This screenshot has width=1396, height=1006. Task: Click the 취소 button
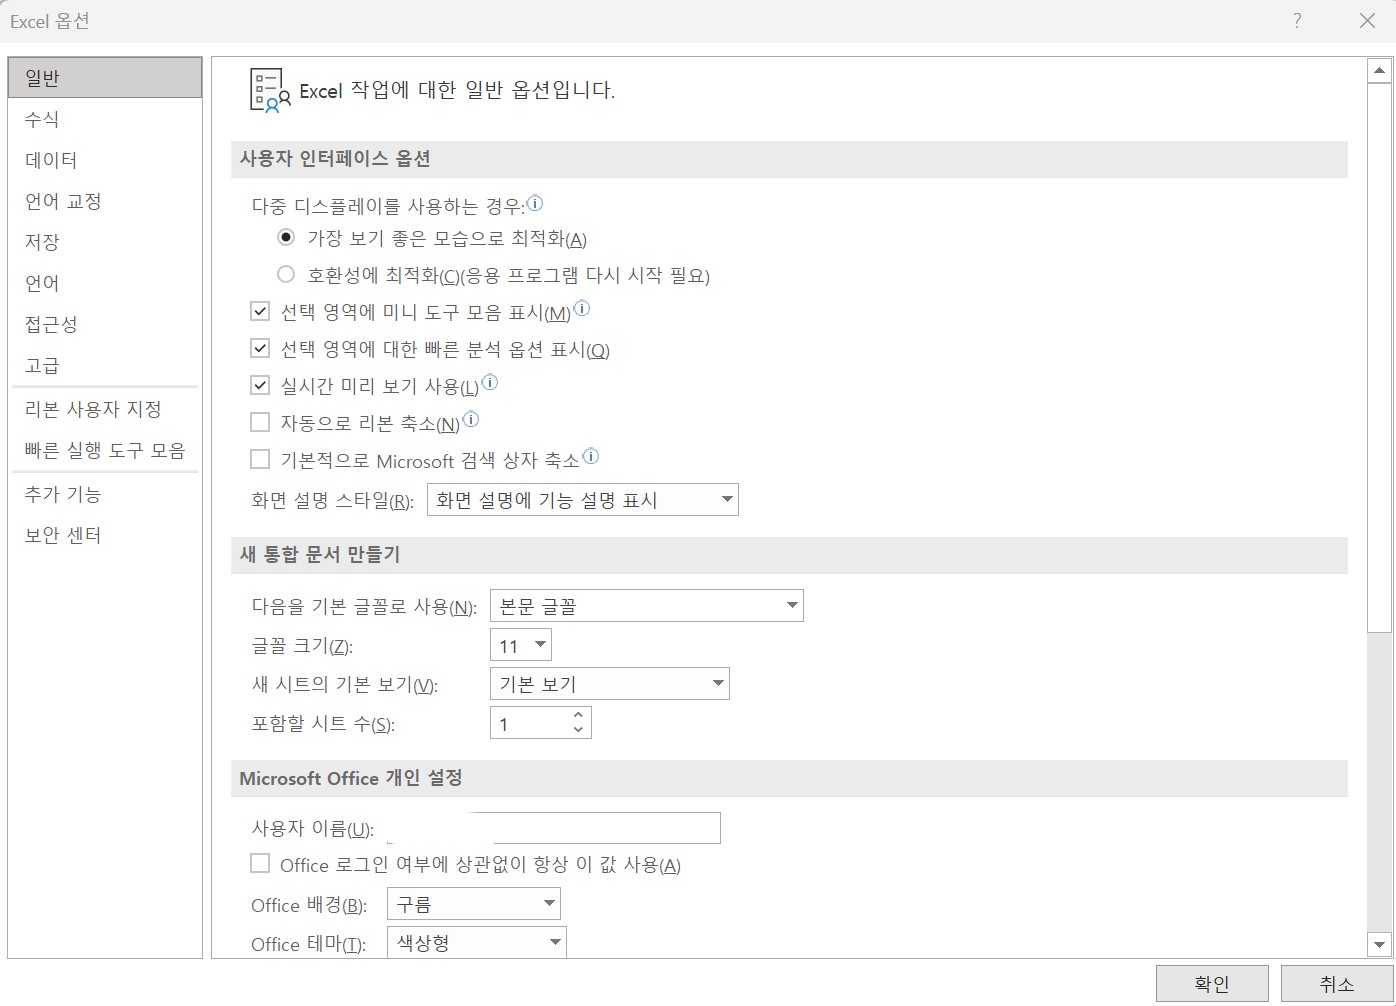click(x=1337, y=984)
